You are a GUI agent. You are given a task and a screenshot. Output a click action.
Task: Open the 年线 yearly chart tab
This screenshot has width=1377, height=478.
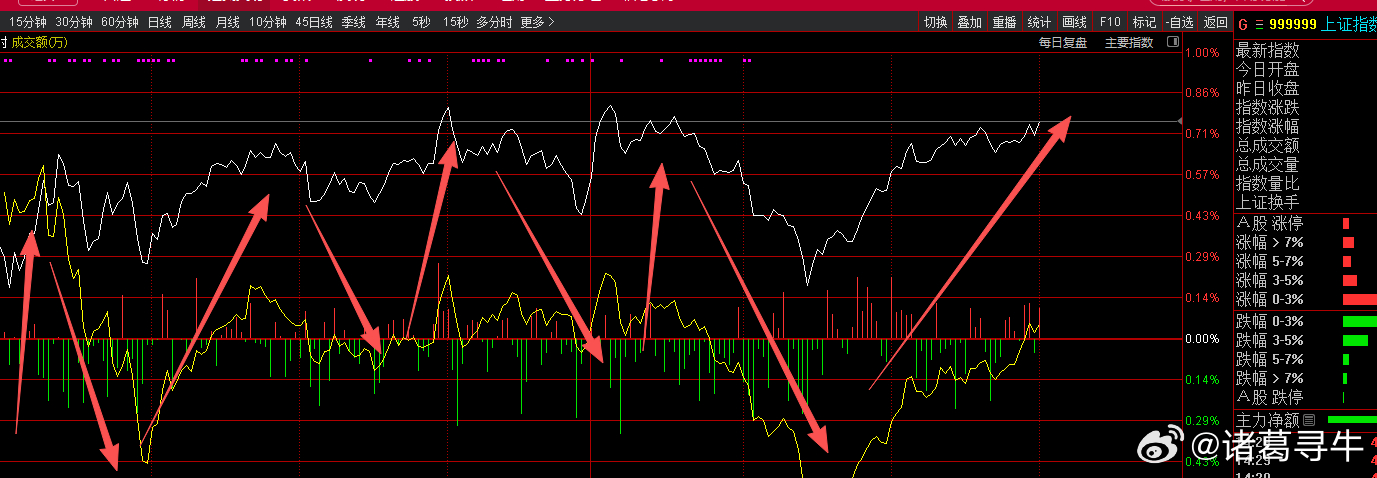coord(387,22)
